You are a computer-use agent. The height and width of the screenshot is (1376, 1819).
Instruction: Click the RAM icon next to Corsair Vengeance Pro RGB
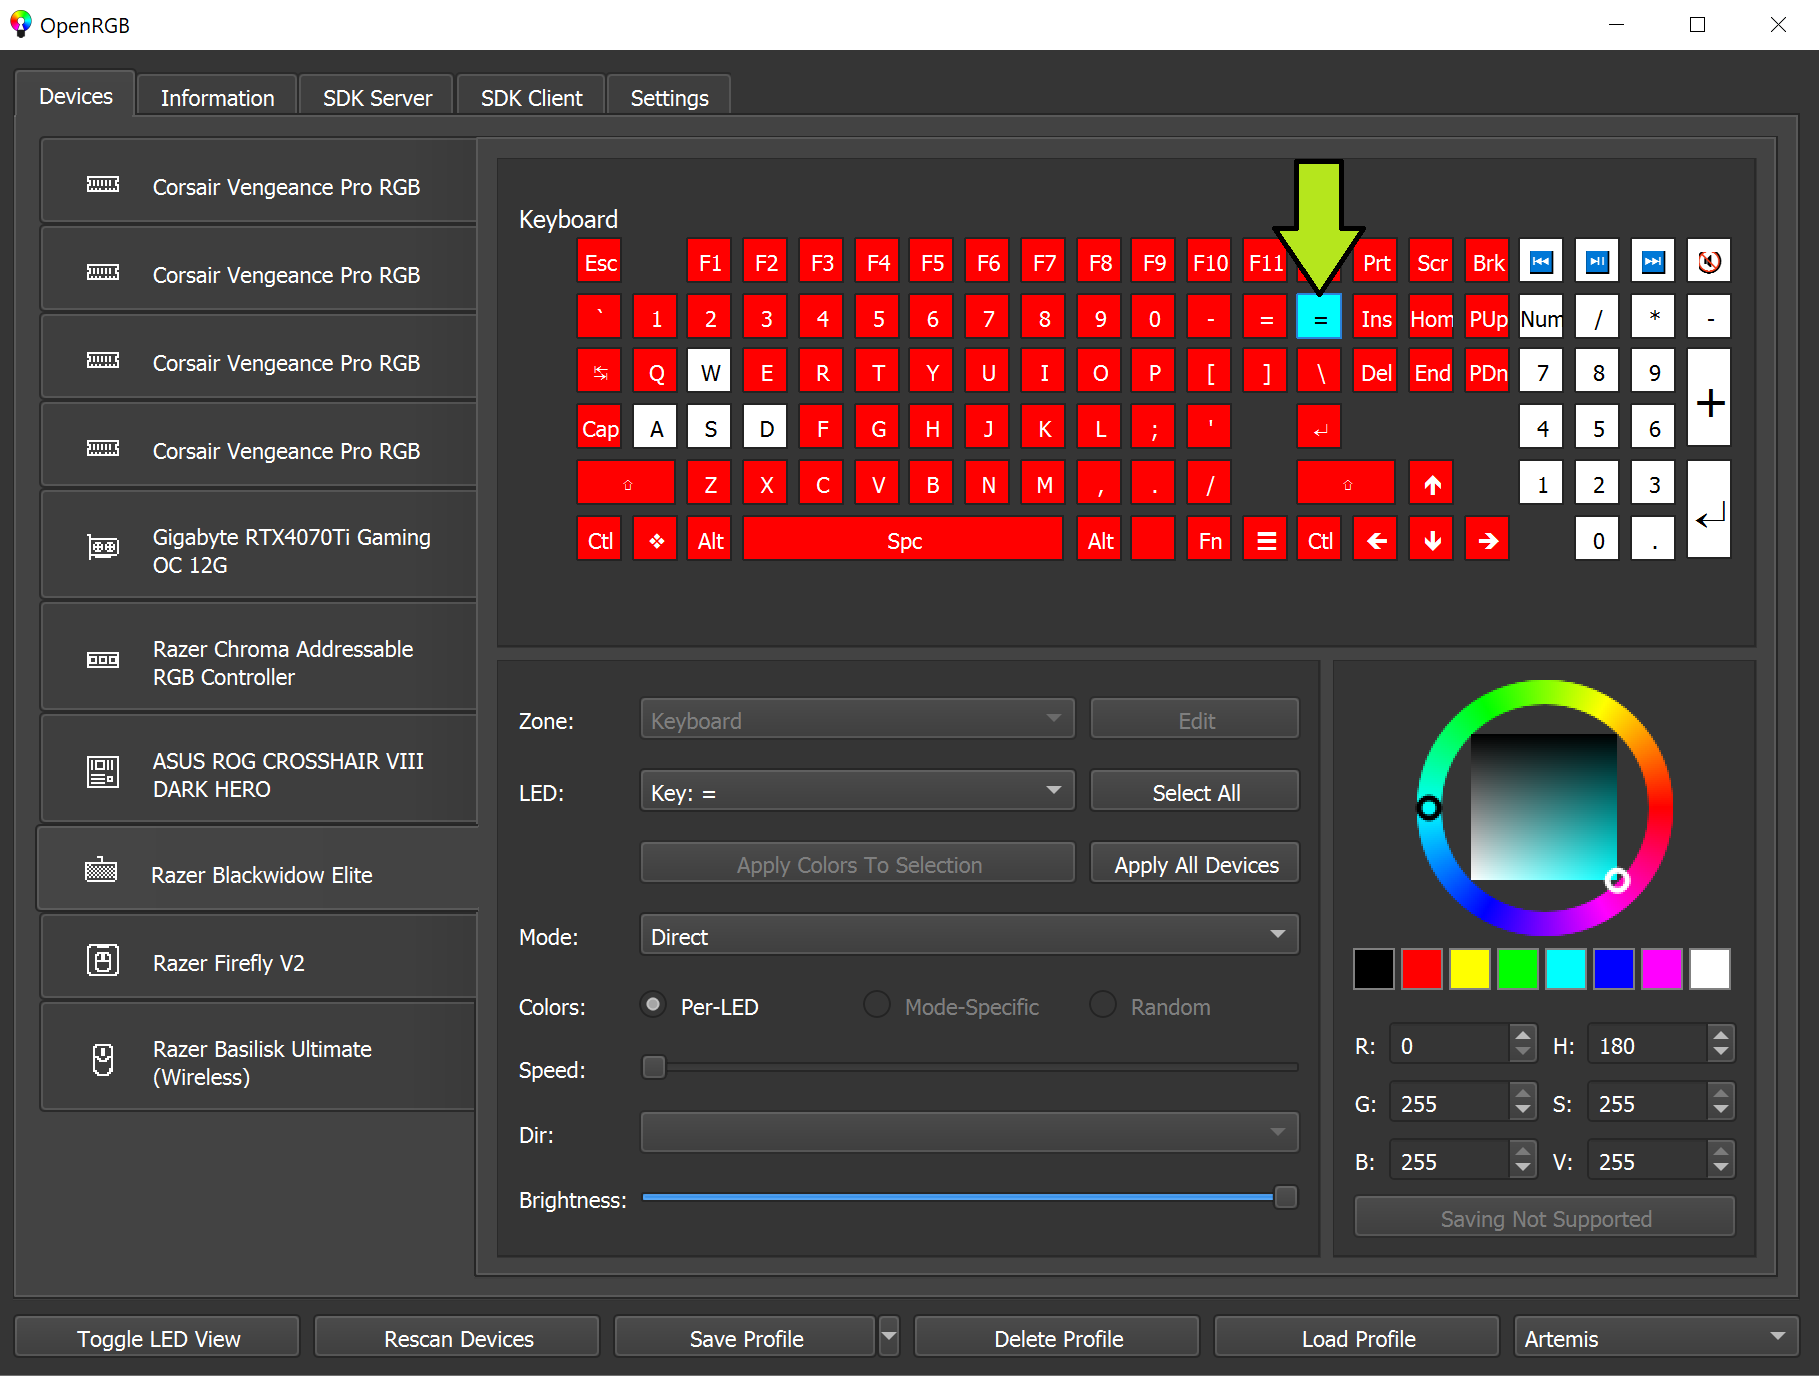pos(102,183)
